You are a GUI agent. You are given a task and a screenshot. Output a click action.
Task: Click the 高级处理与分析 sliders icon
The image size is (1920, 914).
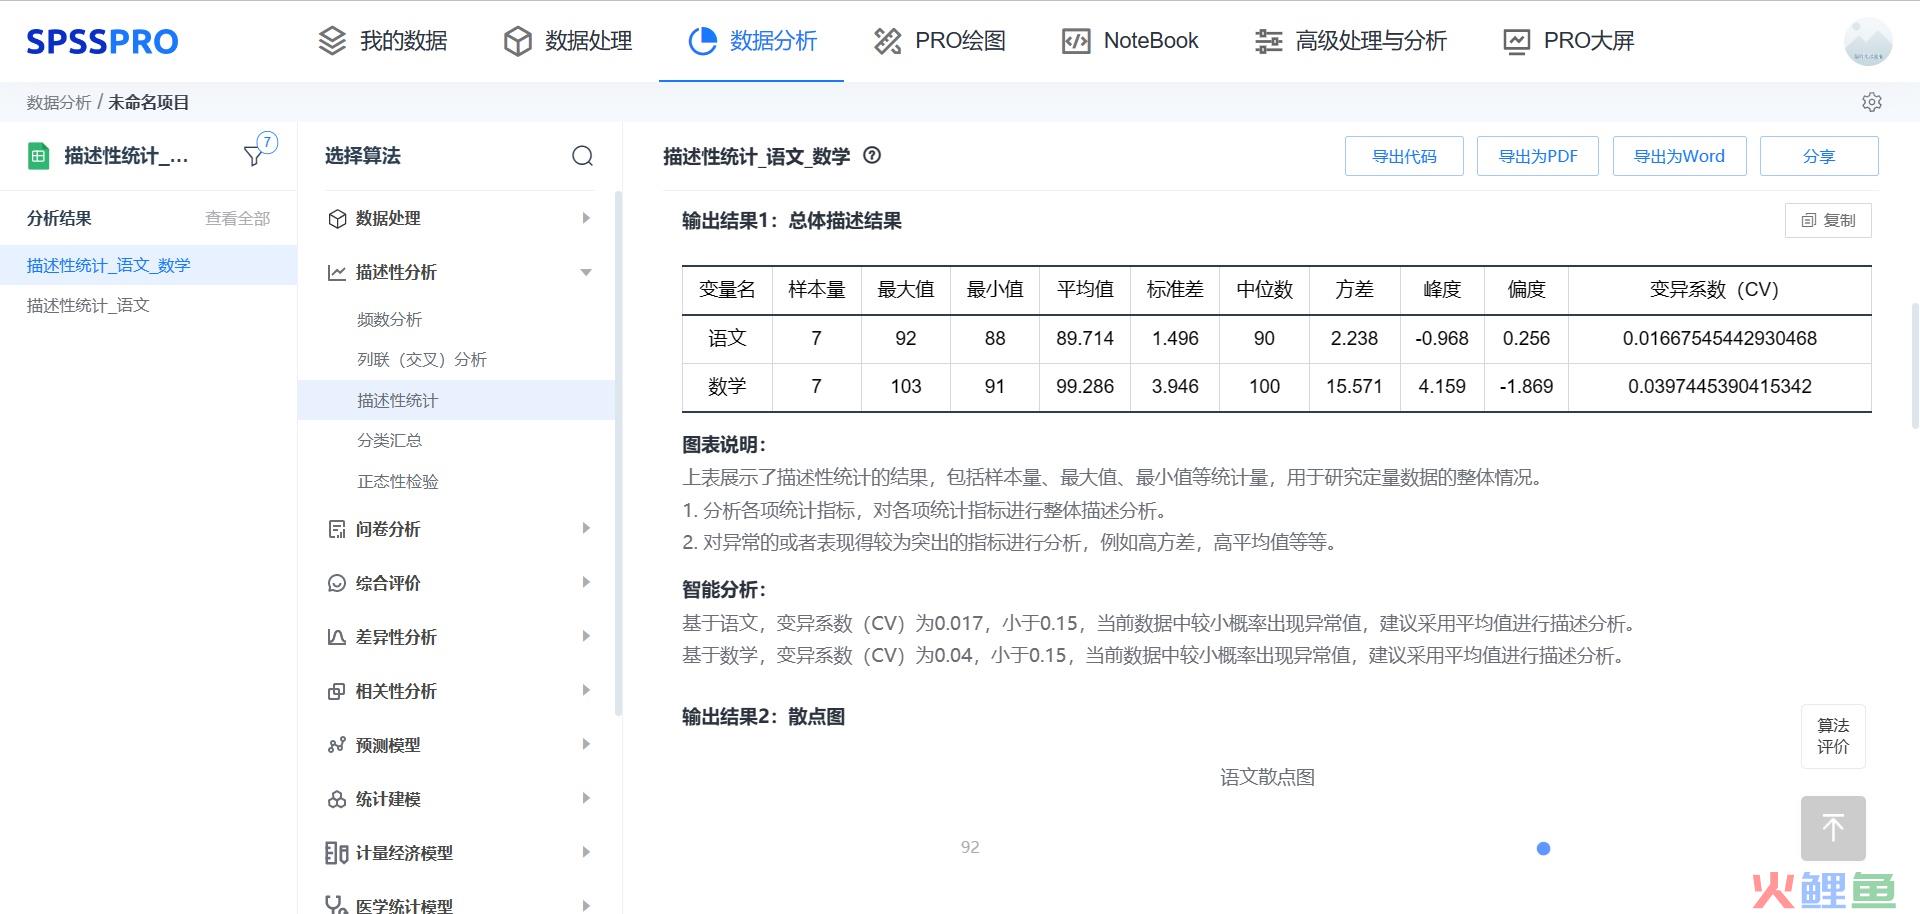pos(1268,41)
